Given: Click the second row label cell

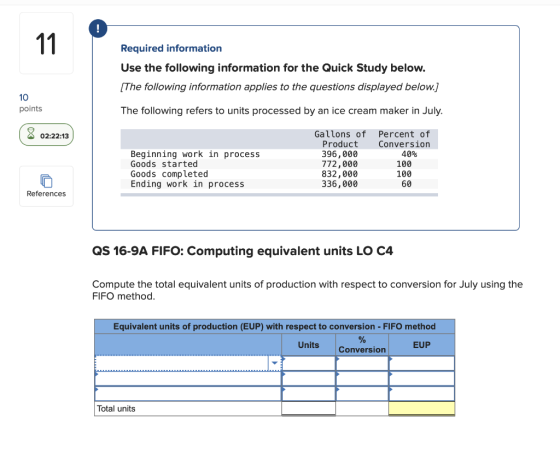Looking at the screenshot, I should coord(188,378).
